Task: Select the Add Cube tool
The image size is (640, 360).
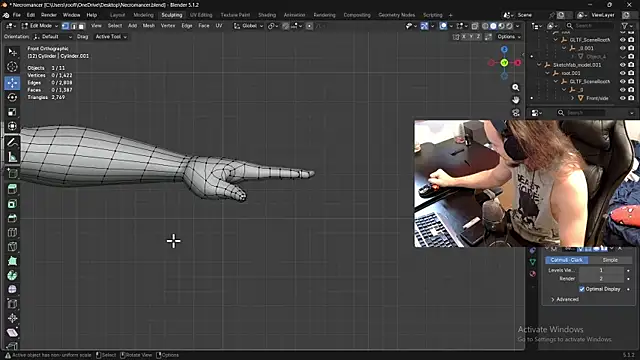Action: pyautogui.click(x=12, y=173)
